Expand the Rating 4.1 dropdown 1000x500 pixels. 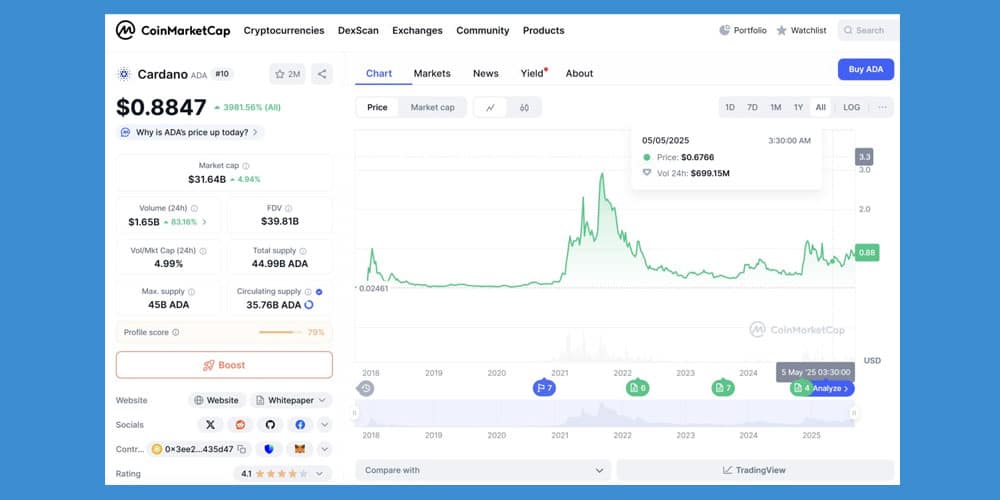click(283, 474)
